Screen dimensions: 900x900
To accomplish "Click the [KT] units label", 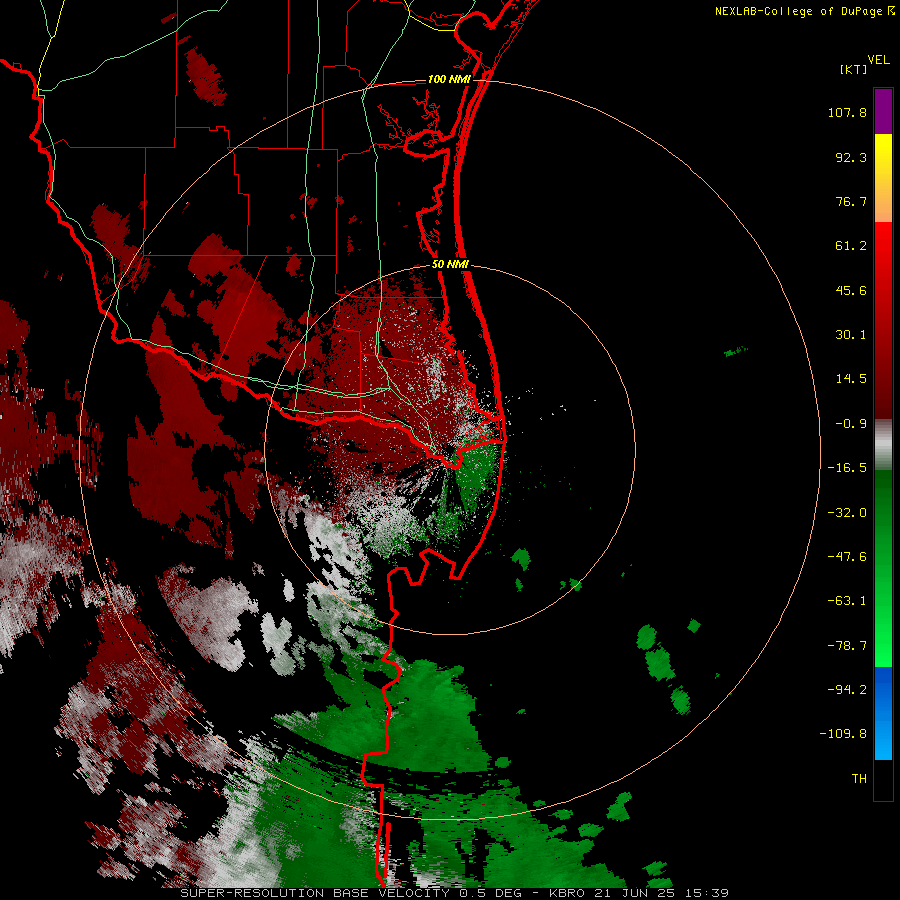I will tap(853, 69).
